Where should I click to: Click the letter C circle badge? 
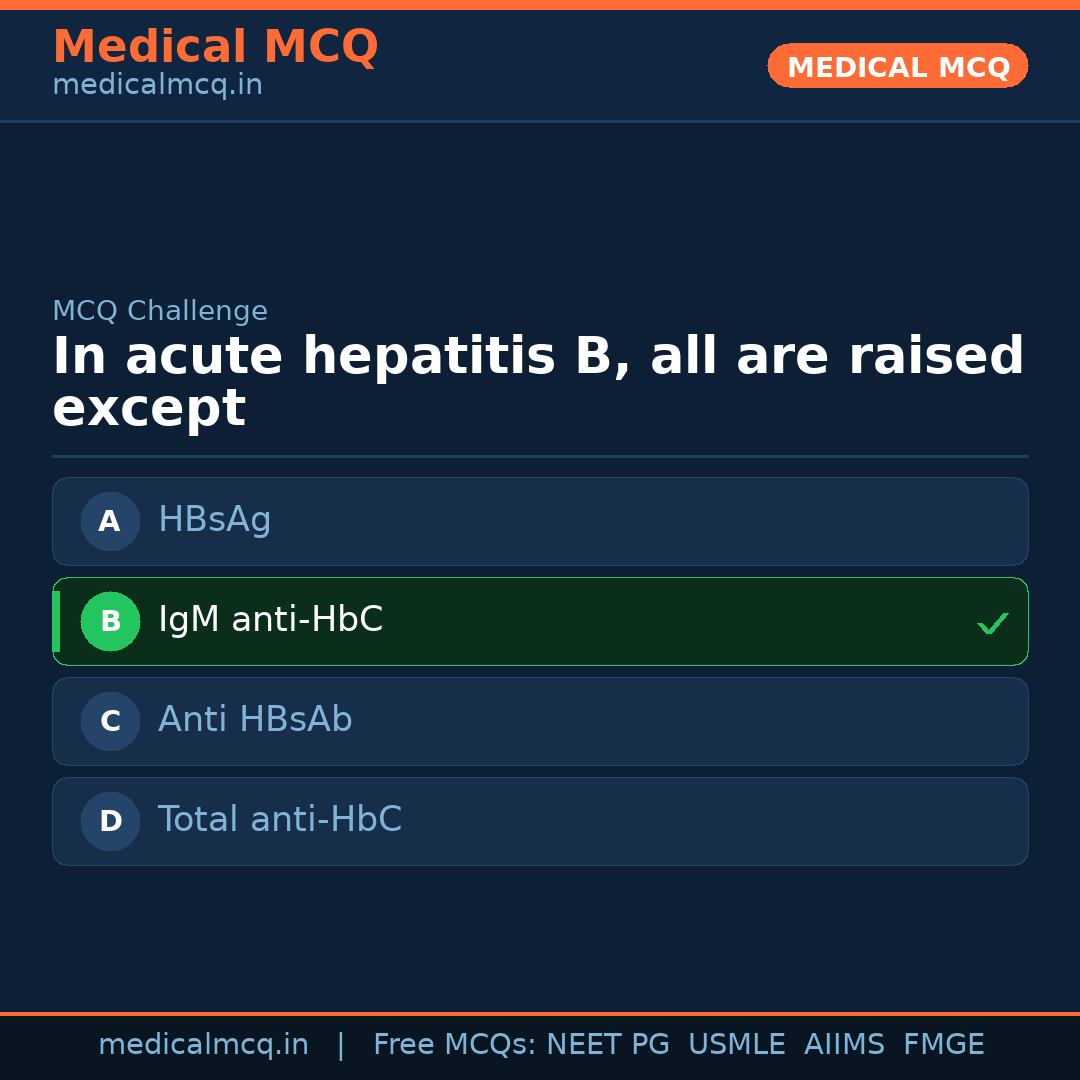point(110,721)
